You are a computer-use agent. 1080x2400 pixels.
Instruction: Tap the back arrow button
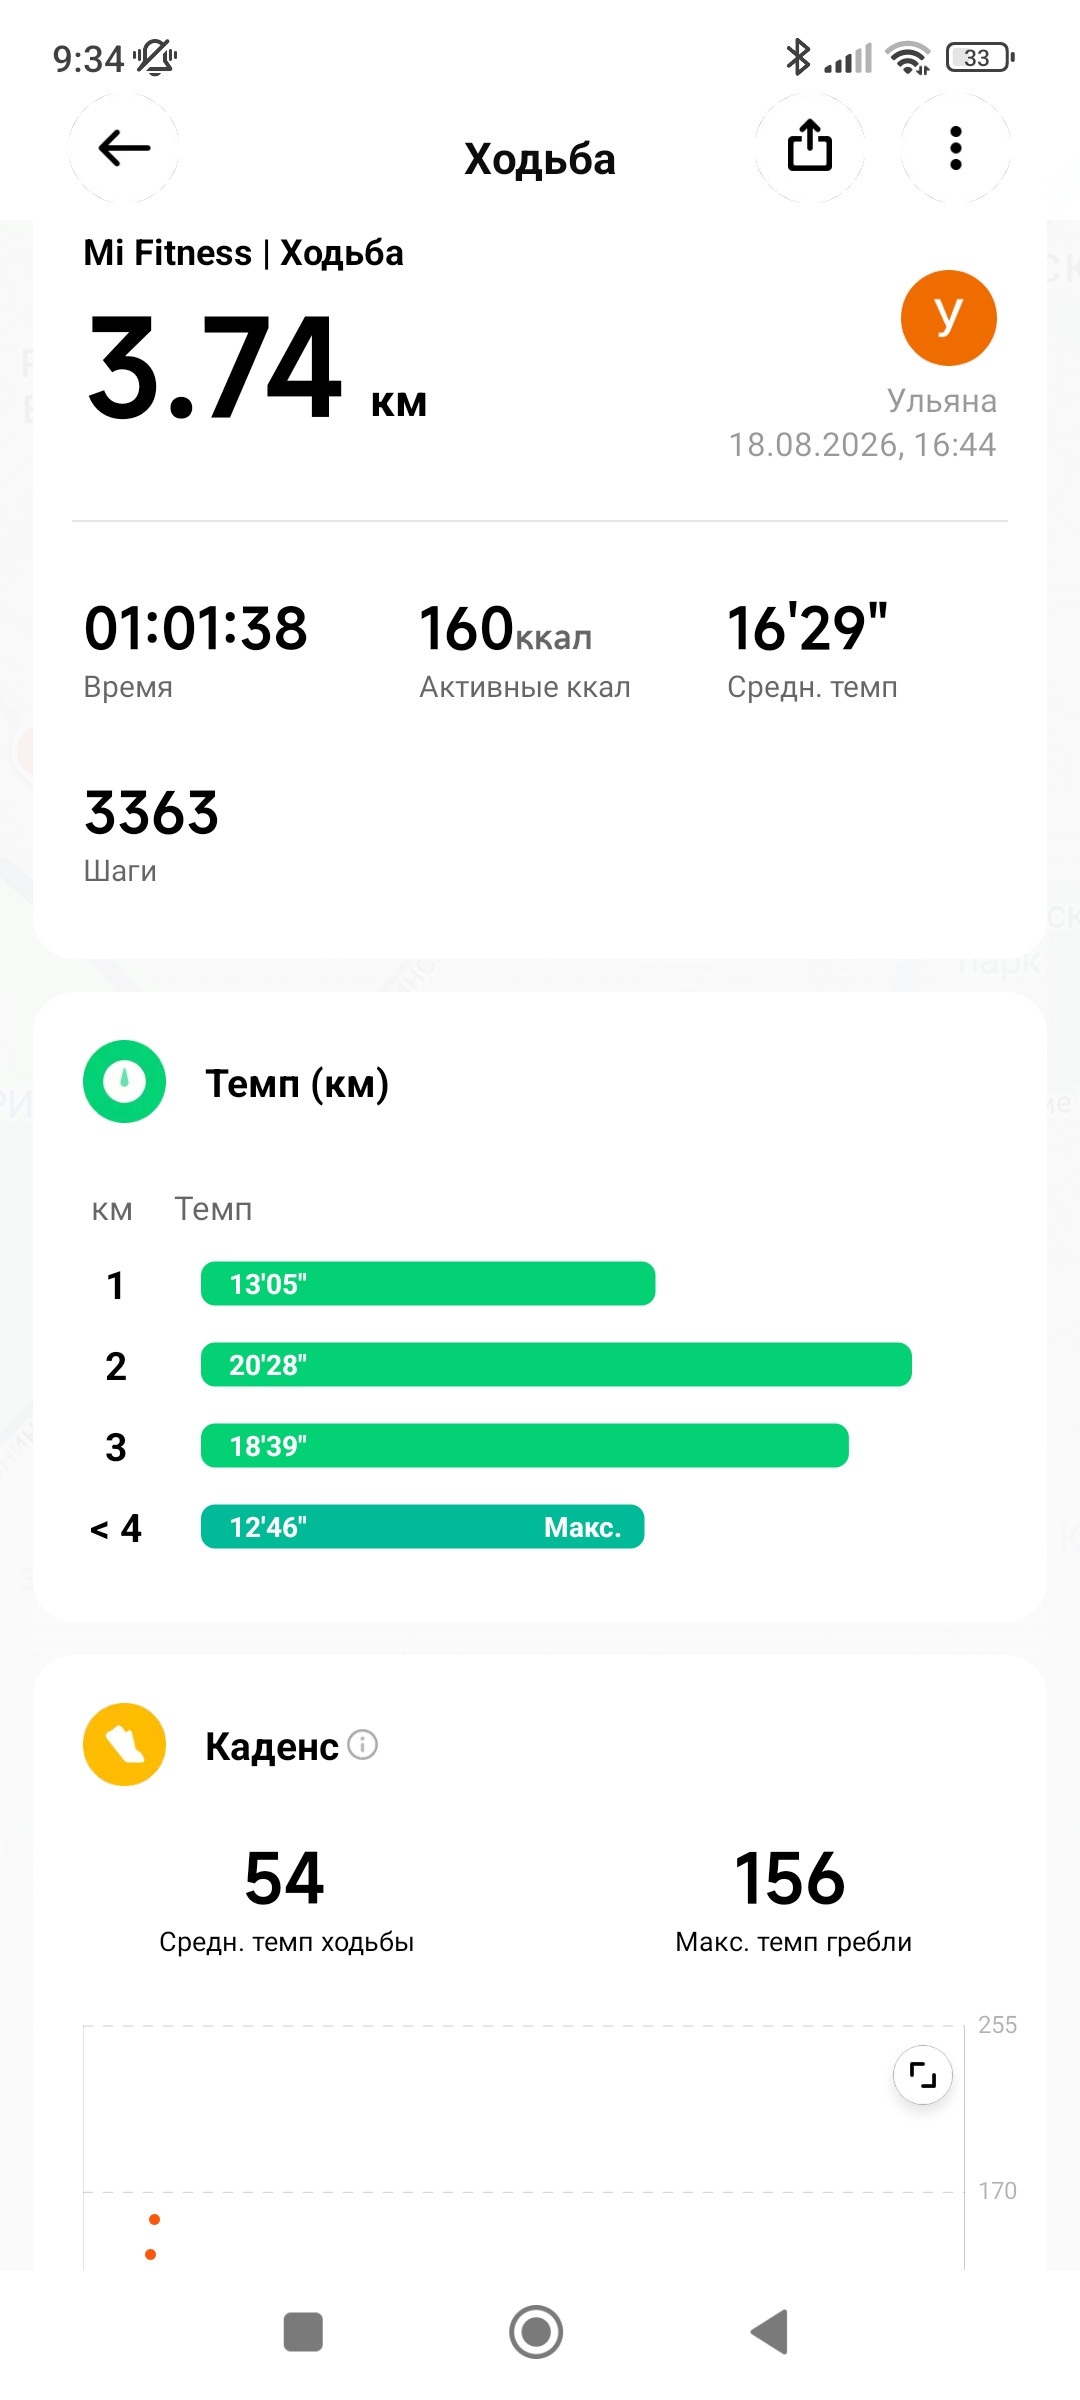click(124, 148)
